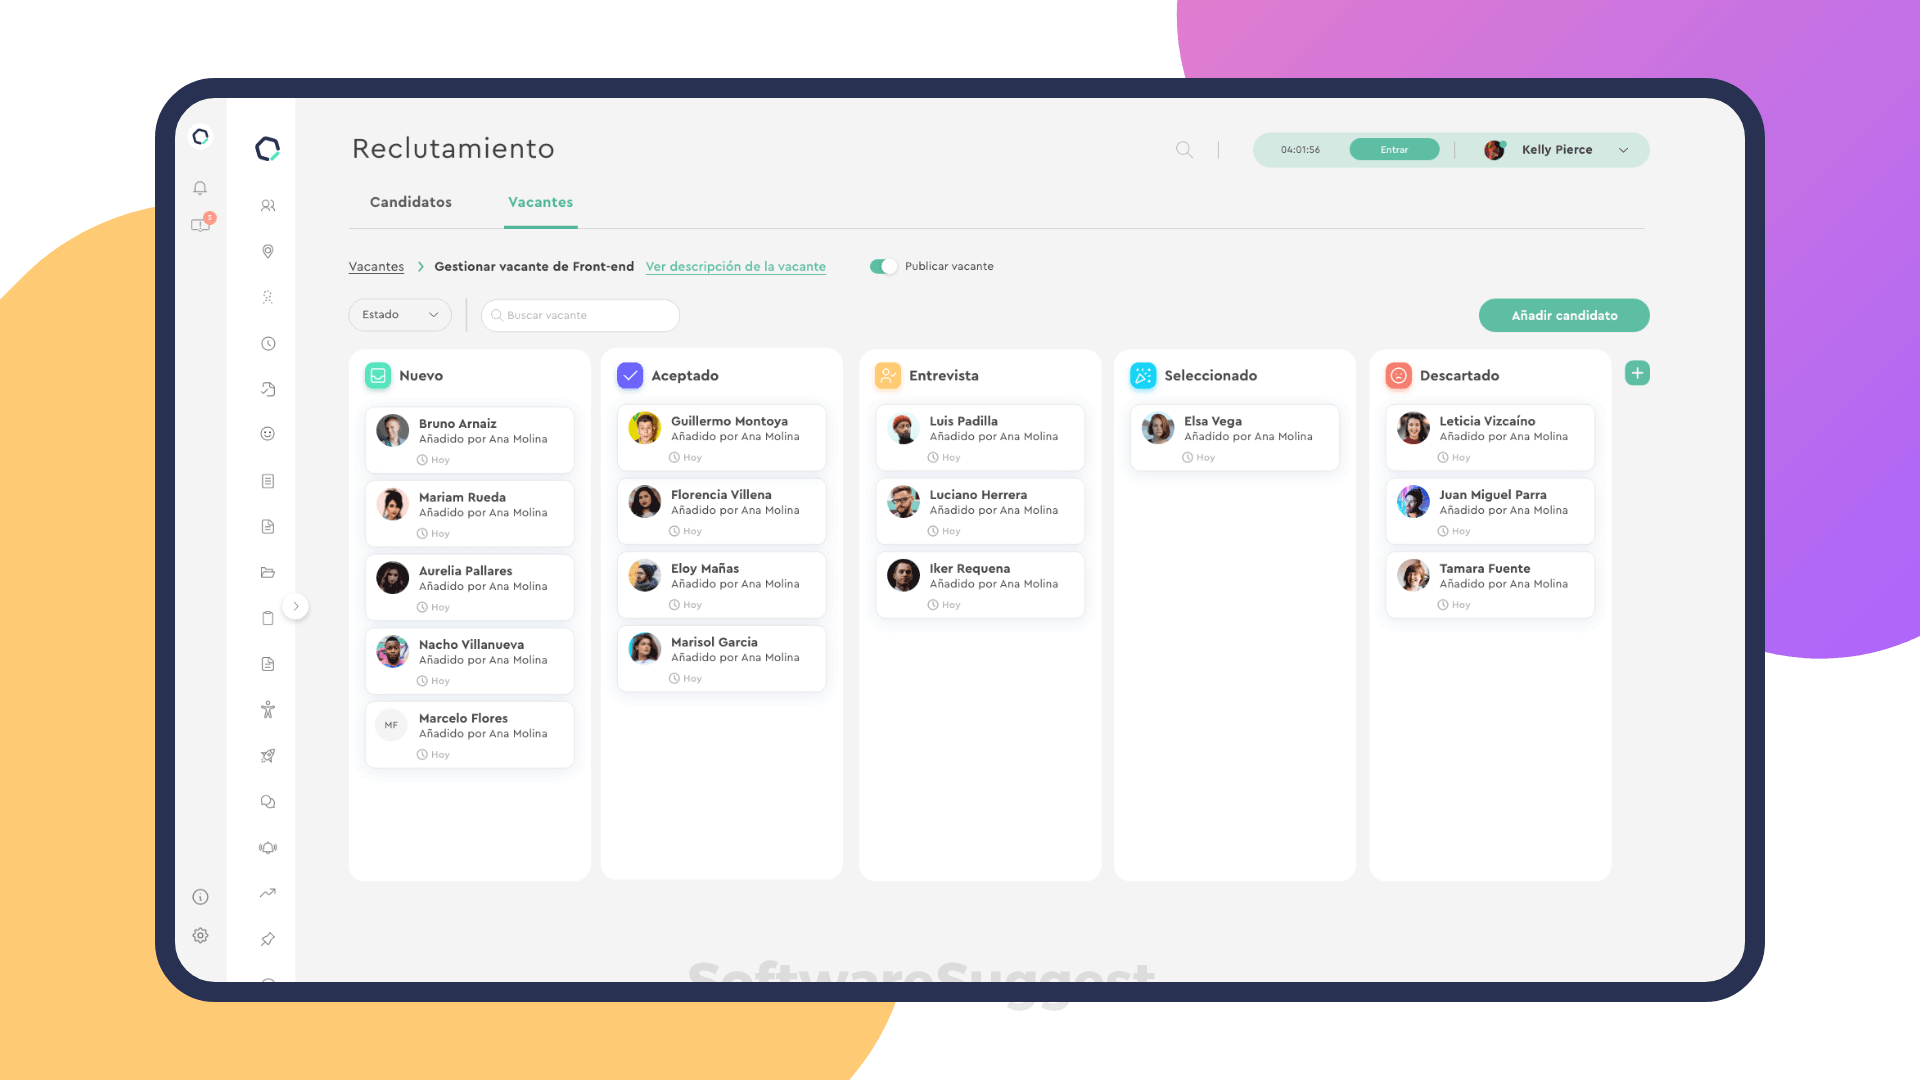Image resolution: width=1920 pixels, height=1080 pixels.
Task: Select the rocket icon in the sidebar
Action: 267,755
